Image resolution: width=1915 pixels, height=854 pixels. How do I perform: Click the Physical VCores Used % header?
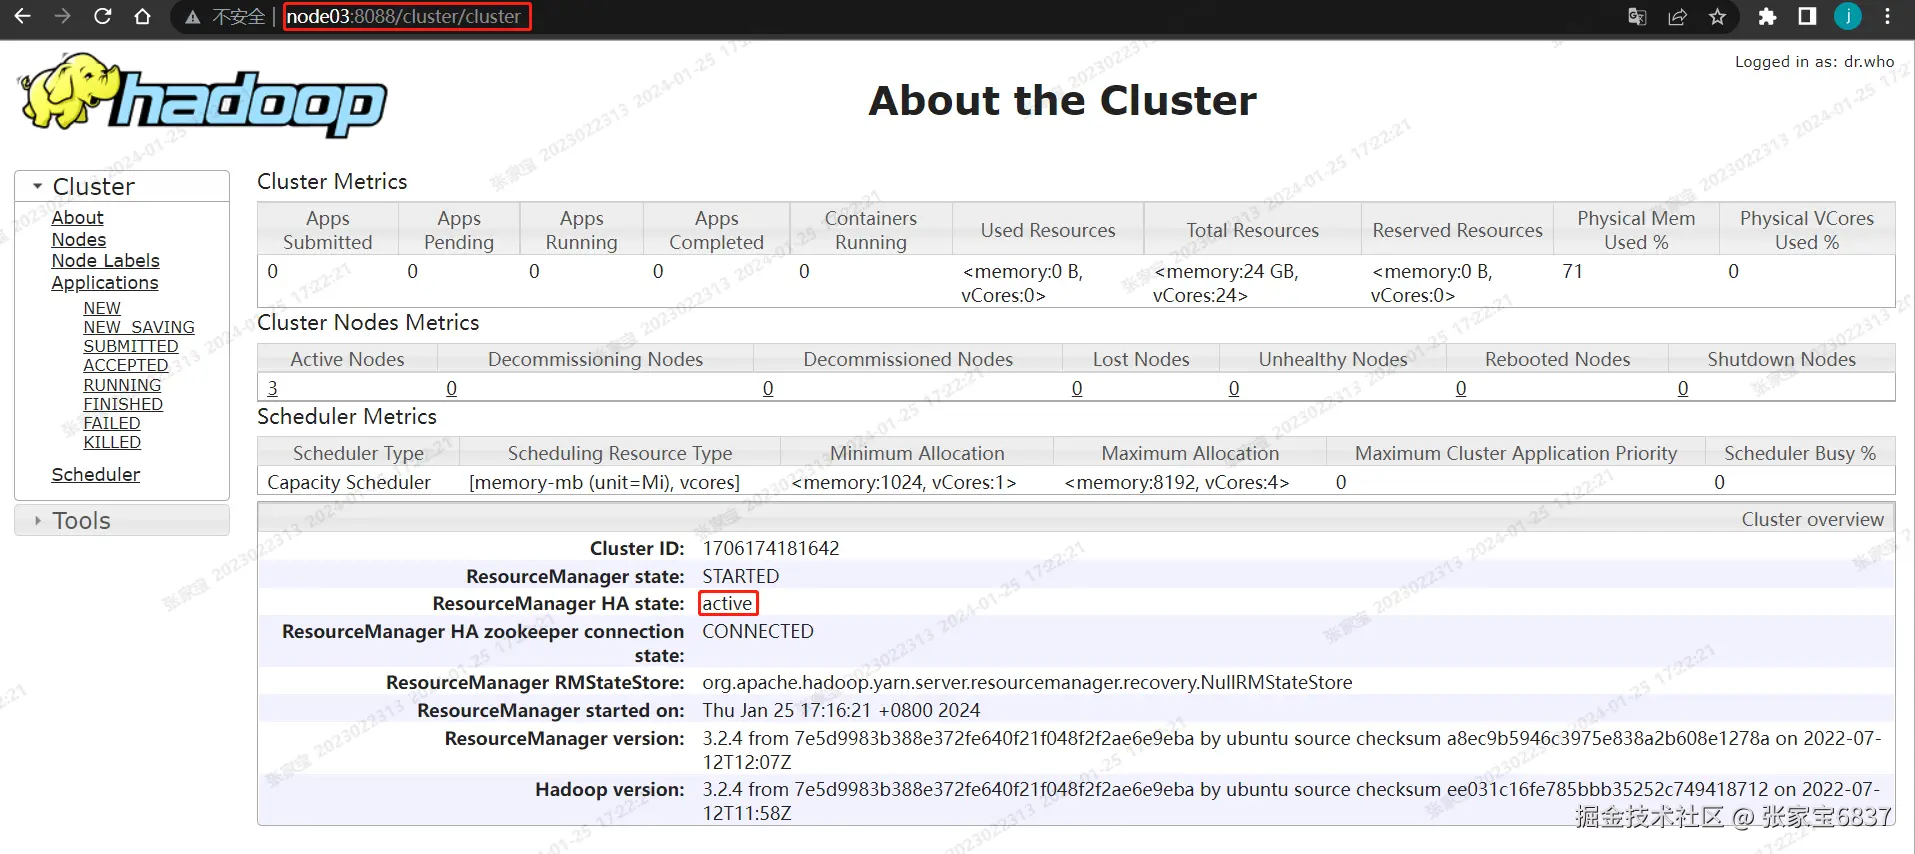1806,230
